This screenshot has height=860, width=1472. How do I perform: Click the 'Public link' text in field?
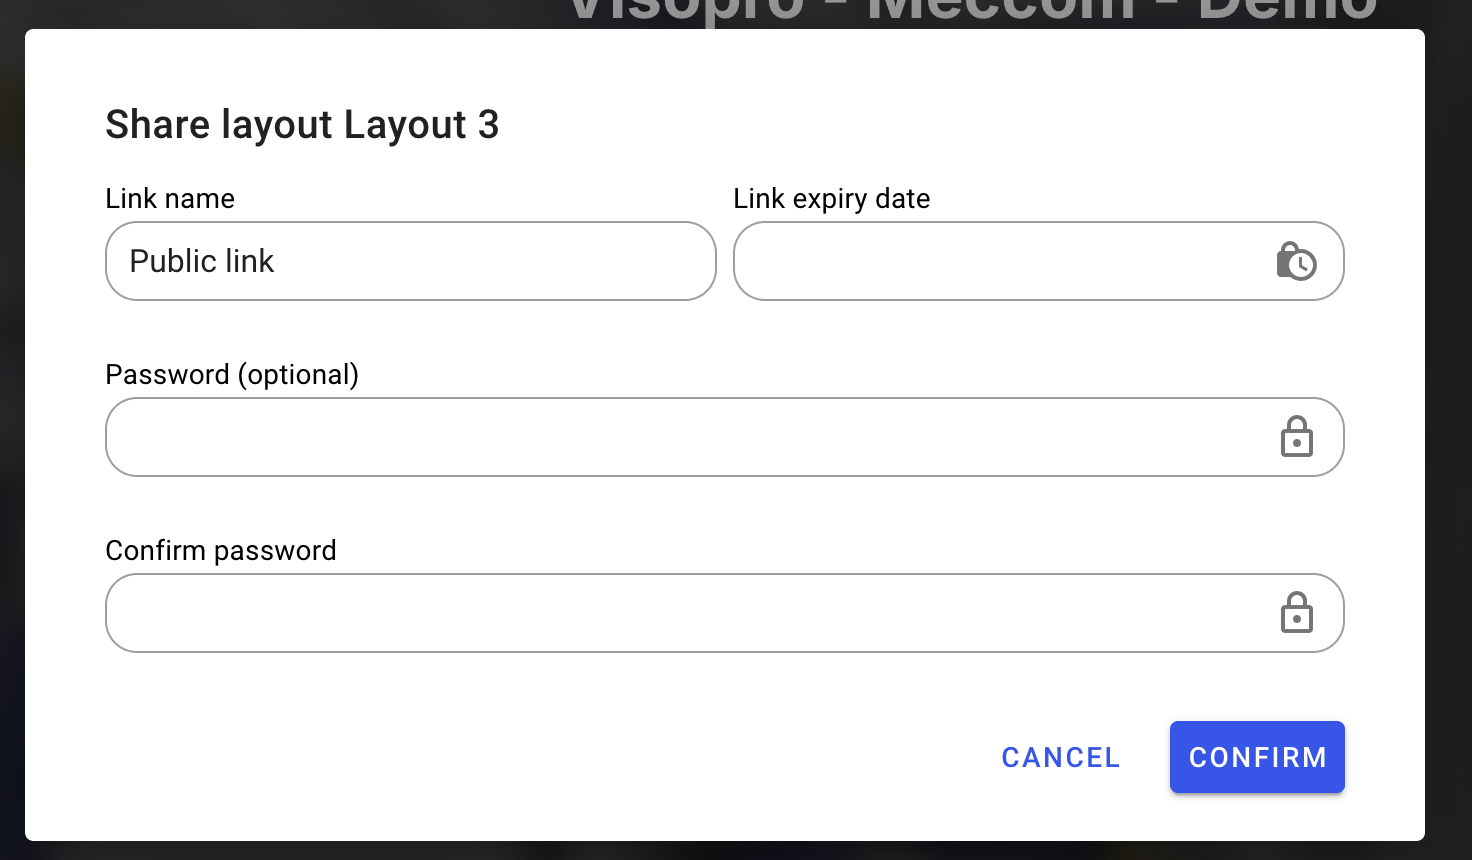pyautogui.click(x=202, y=261)
